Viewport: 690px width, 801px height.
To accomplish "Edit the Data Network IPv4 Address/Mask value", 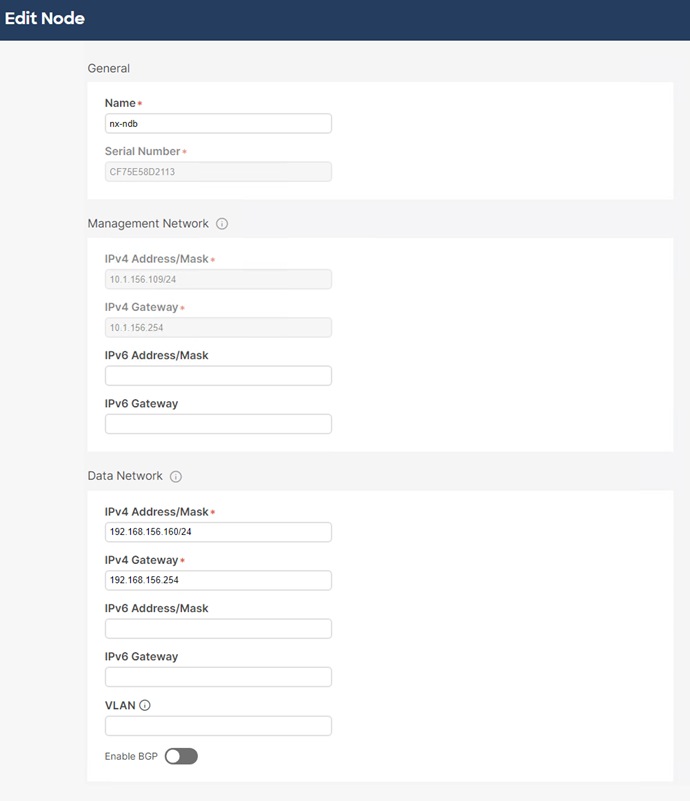I will [219, 531].
